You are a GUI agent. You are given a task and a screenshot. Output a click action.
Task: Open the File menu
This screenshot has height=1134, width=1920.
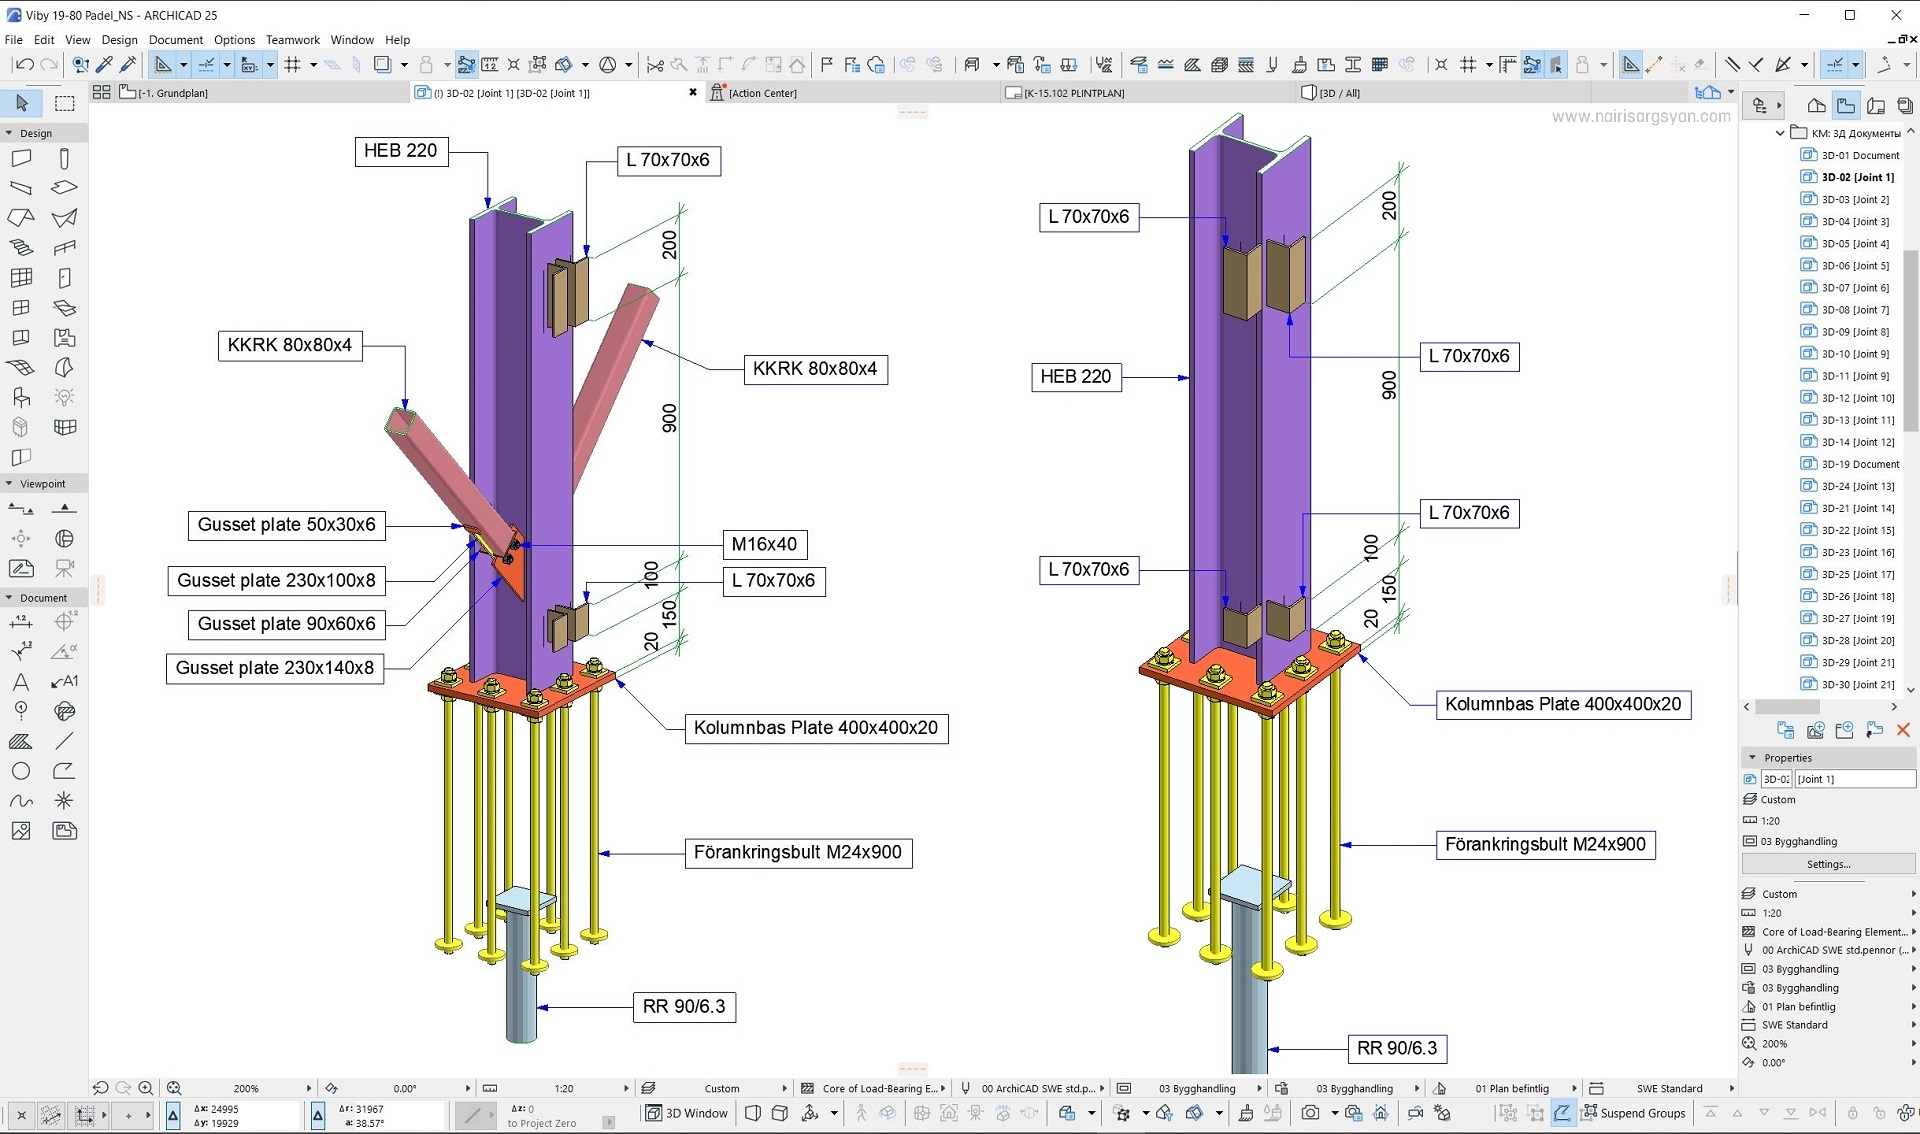click(x=14, y=40)
